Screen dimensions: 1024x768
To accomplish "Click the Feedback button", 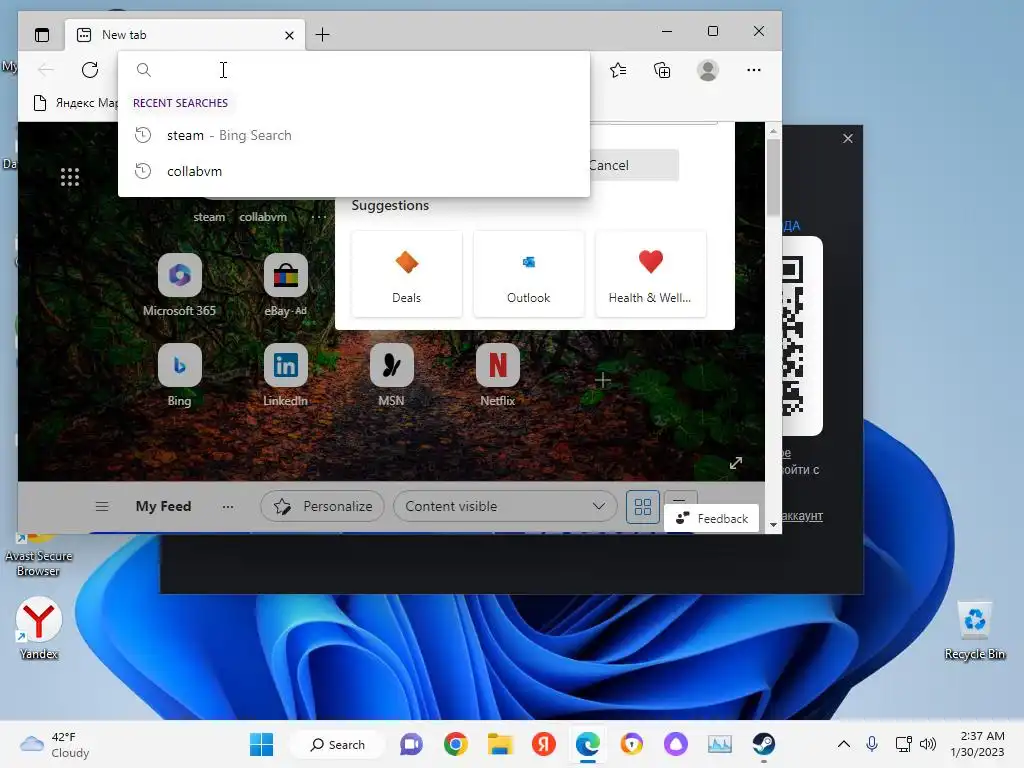I will 711,519.
